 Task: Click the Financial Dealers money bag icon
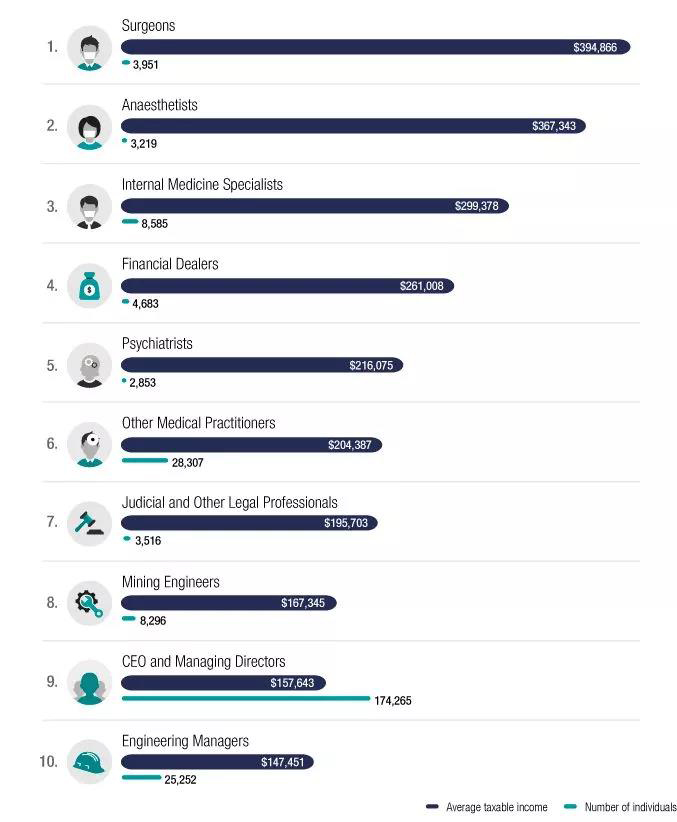pos(90,286)
